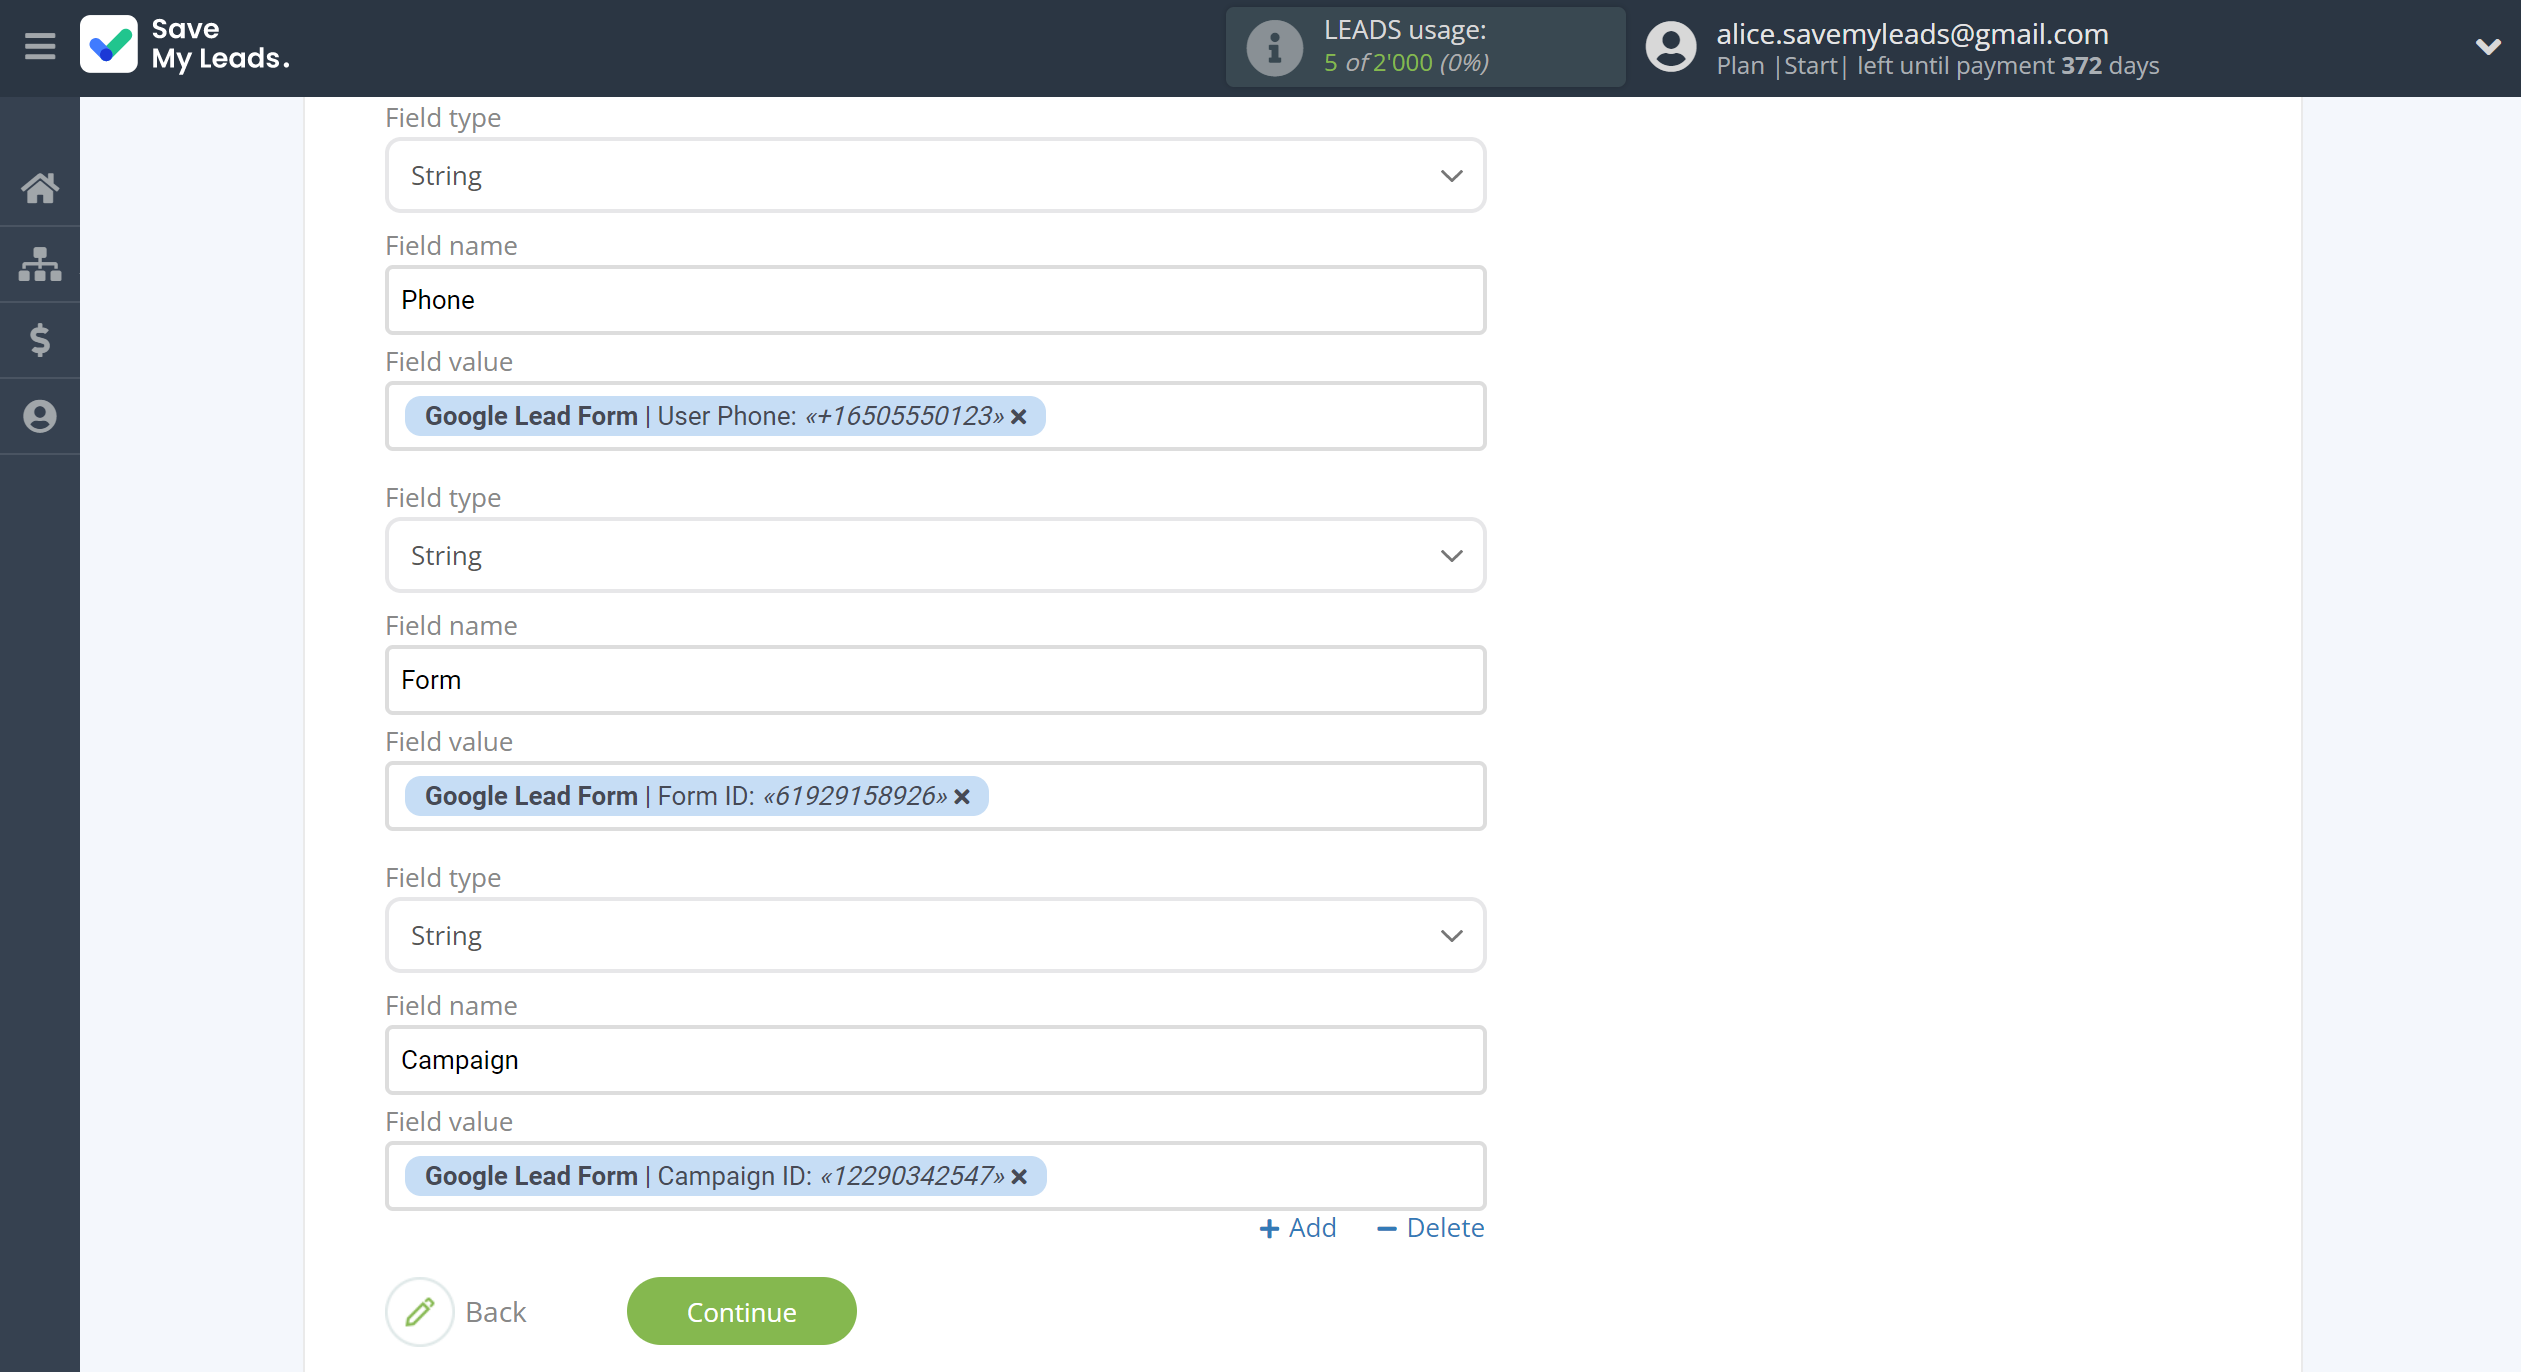The width and height of the screenshot is (2521, 1372).
Task: Open the hamburger menu
Action: (x=40, y=46)
